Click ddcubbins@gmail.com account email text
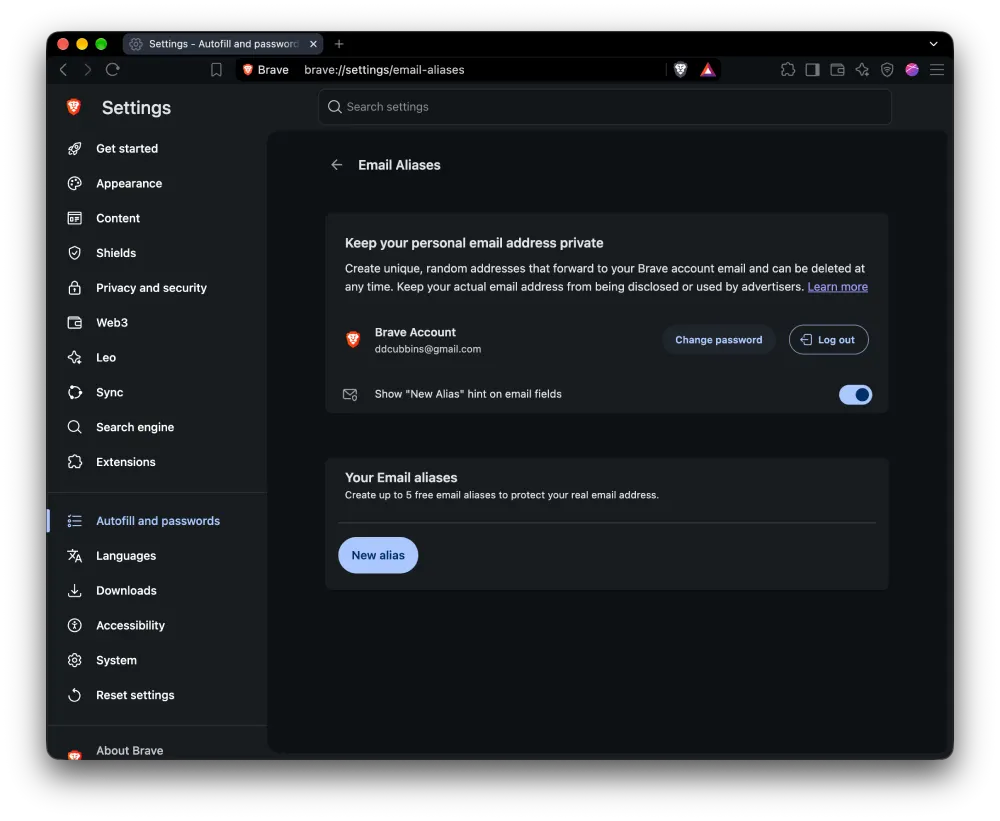 coord(428,349)
